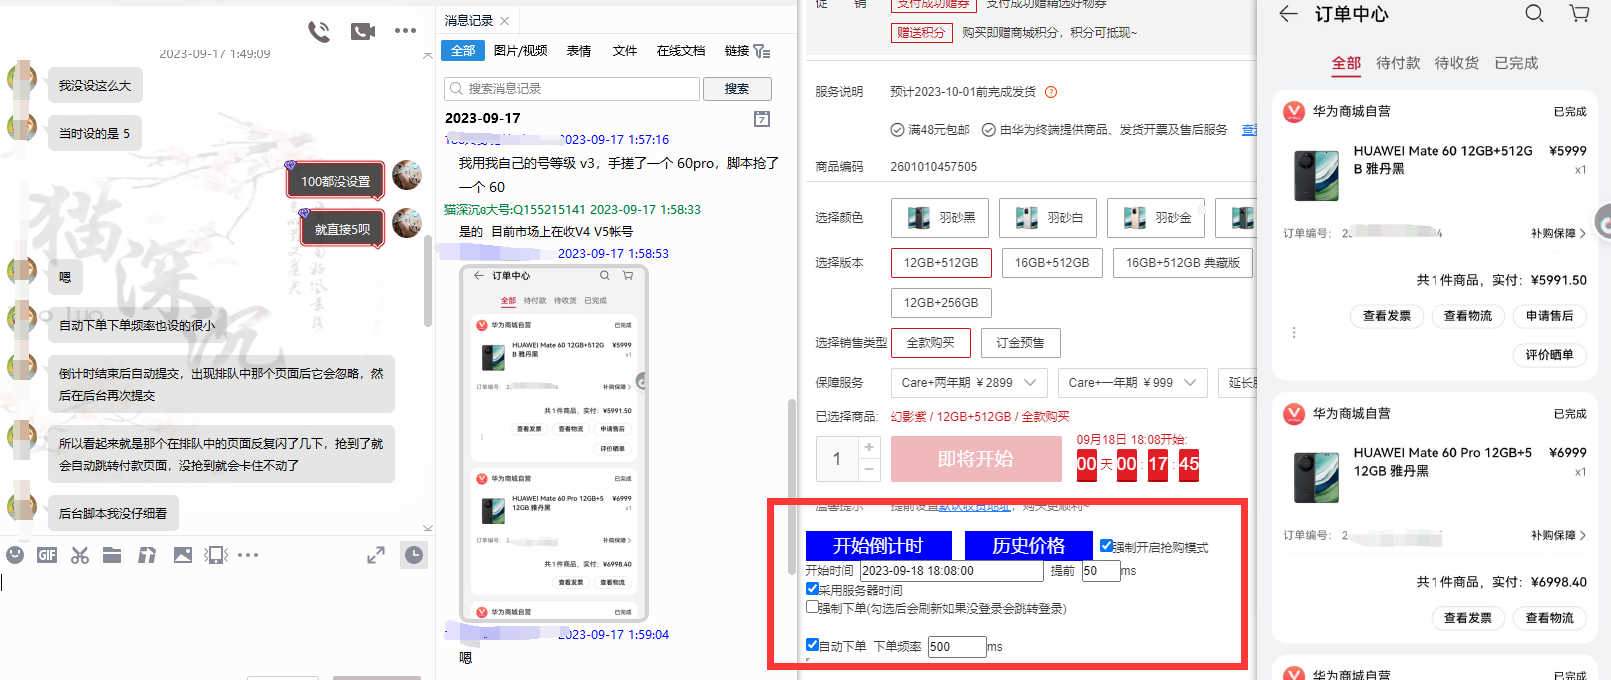The height and width of the screenshot is (680, 1611).
Task: Uncheck the 强制开启抢购模式 checkbox
Action: point(1106,546)
